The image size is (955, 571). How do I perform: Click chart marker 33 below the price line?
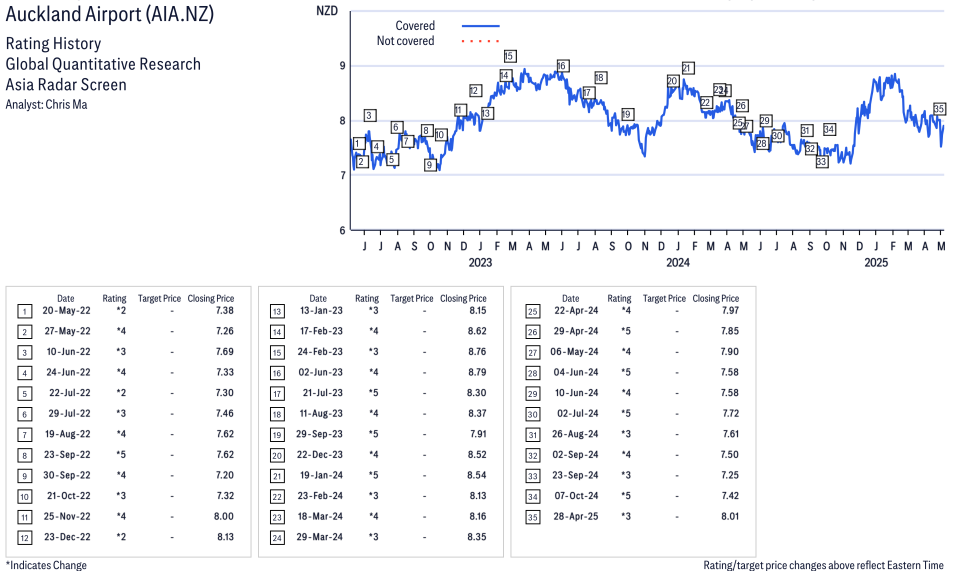tap(822, 162)
